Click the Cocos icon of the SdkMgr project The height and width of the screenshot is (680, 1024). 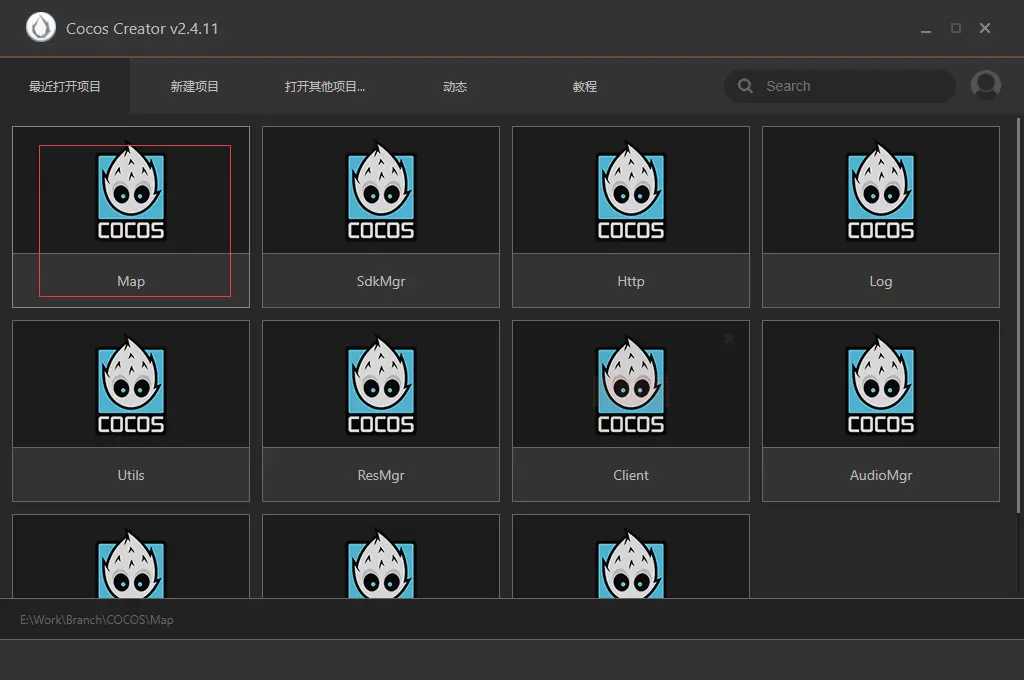click(381, 191)
